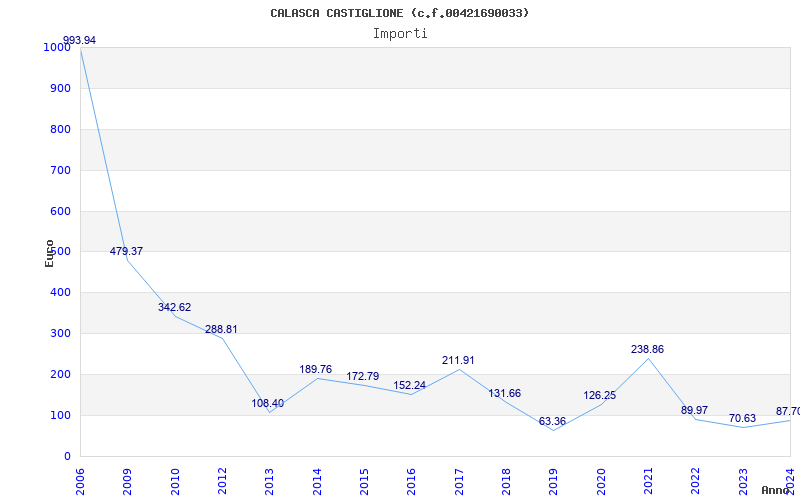Click the 2016 x-axis year label
This screenshot has height=500, width=800.
(411, 481)
